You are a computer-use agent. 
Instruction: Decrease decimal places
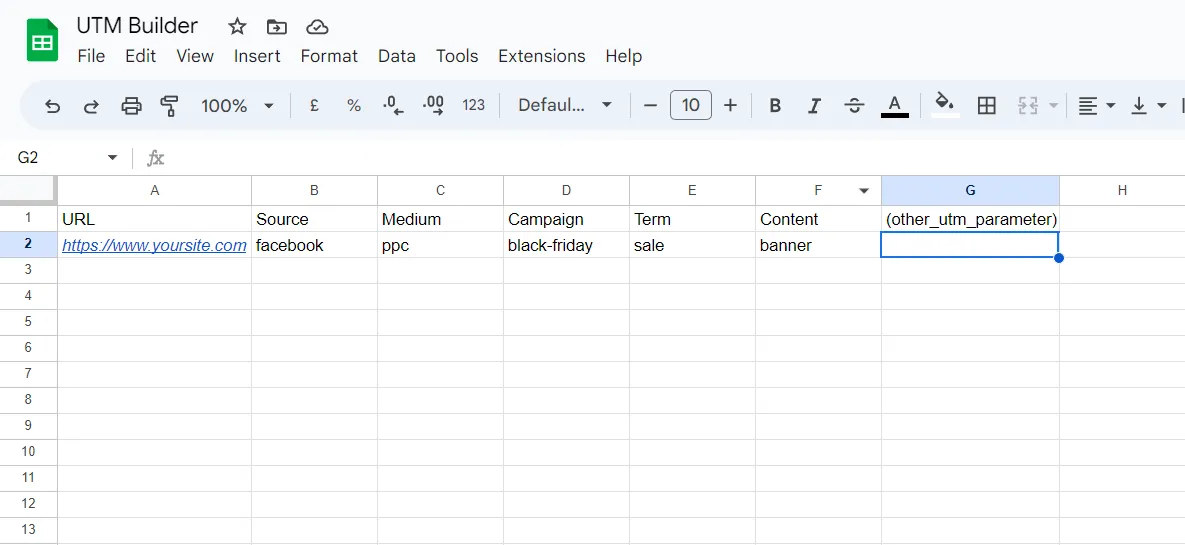pyautogui.click(x=394, y=106)
